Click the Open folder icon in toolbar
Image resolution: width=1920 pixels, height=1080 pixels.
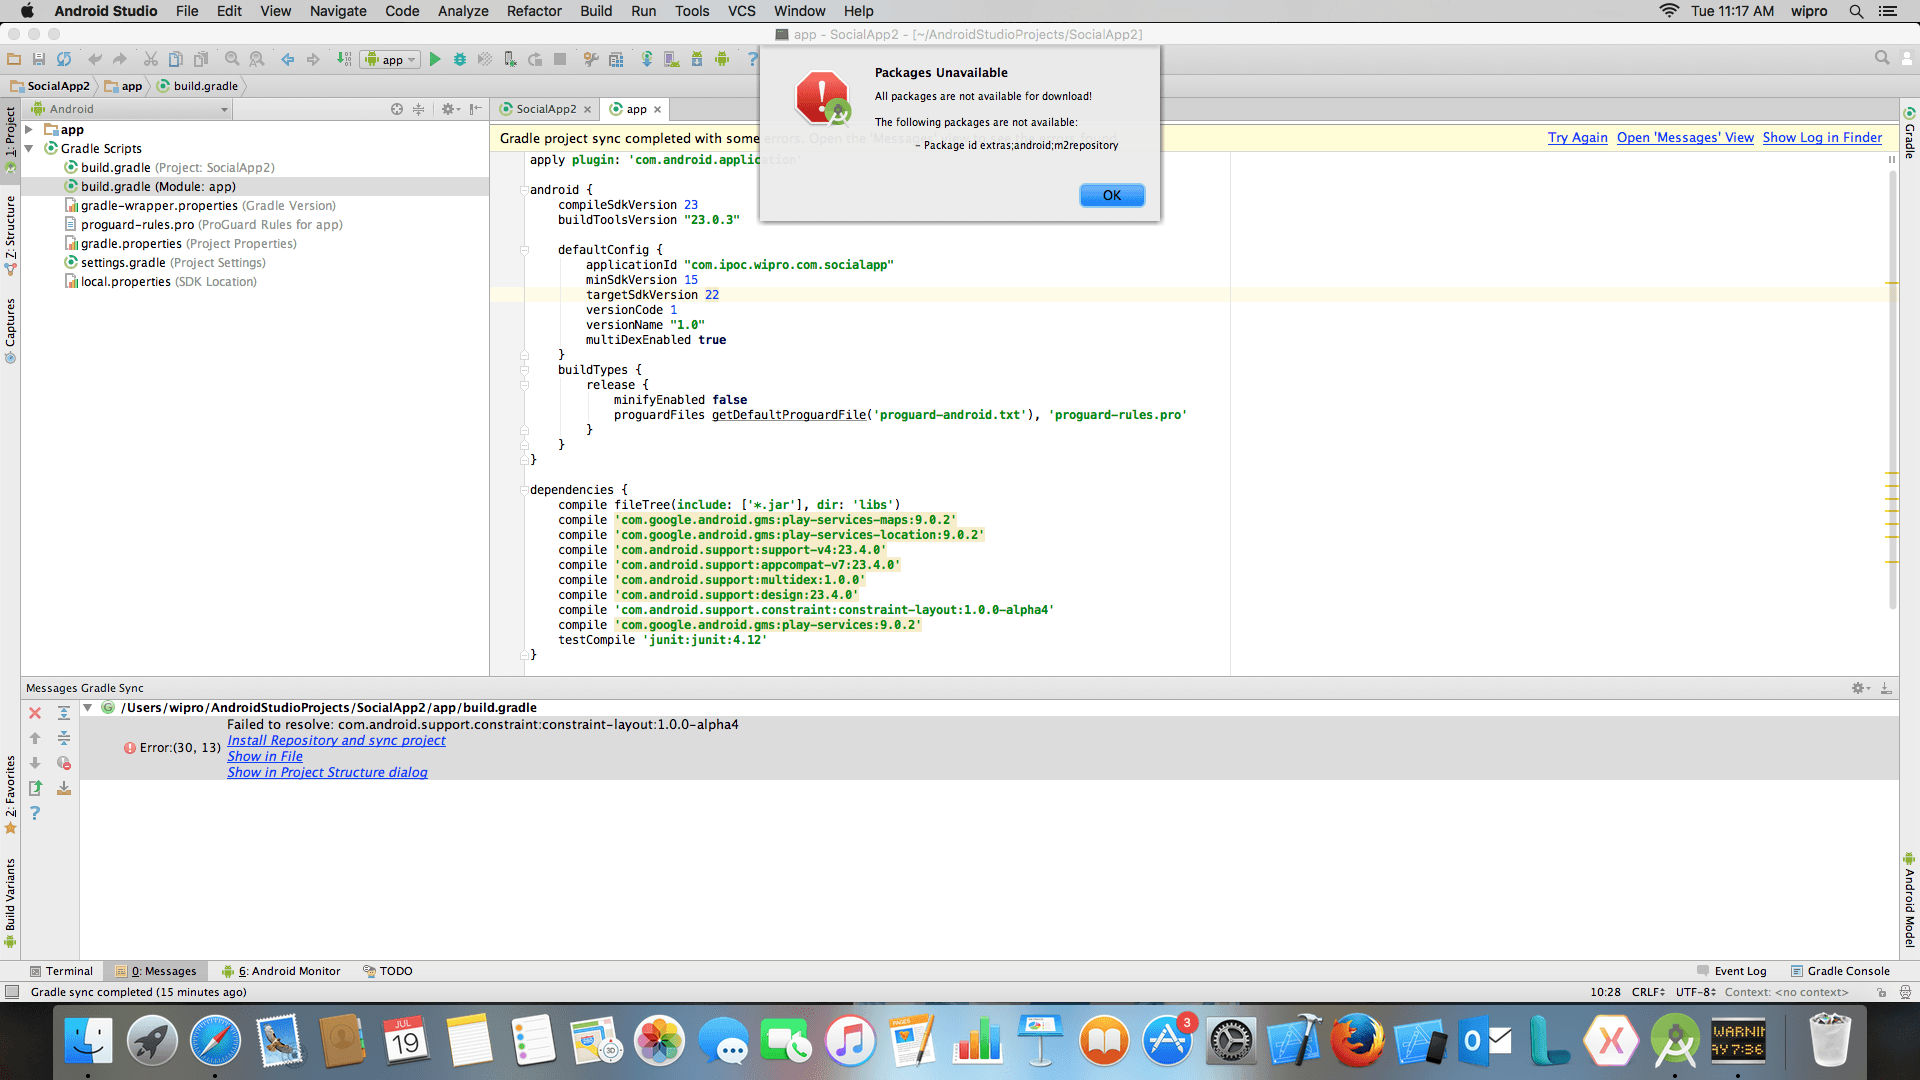[14, 60]
